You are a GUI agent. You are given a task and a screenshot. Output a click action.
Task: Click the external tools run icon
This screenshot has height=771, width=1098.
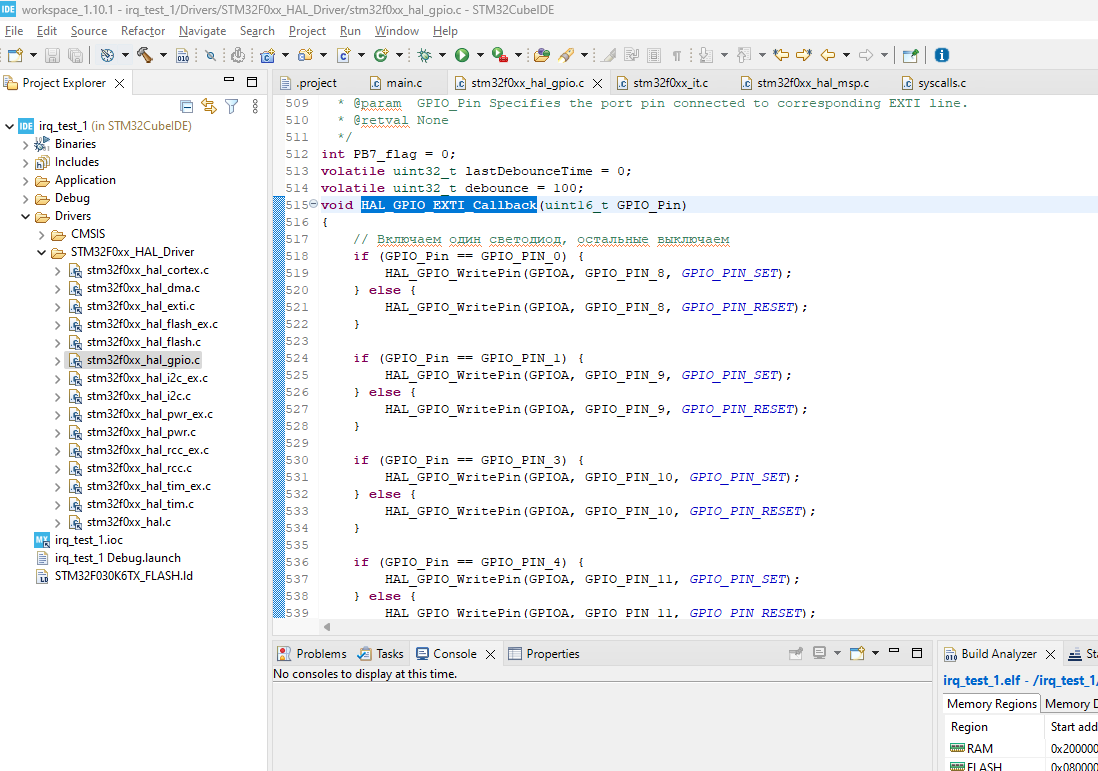499,55
